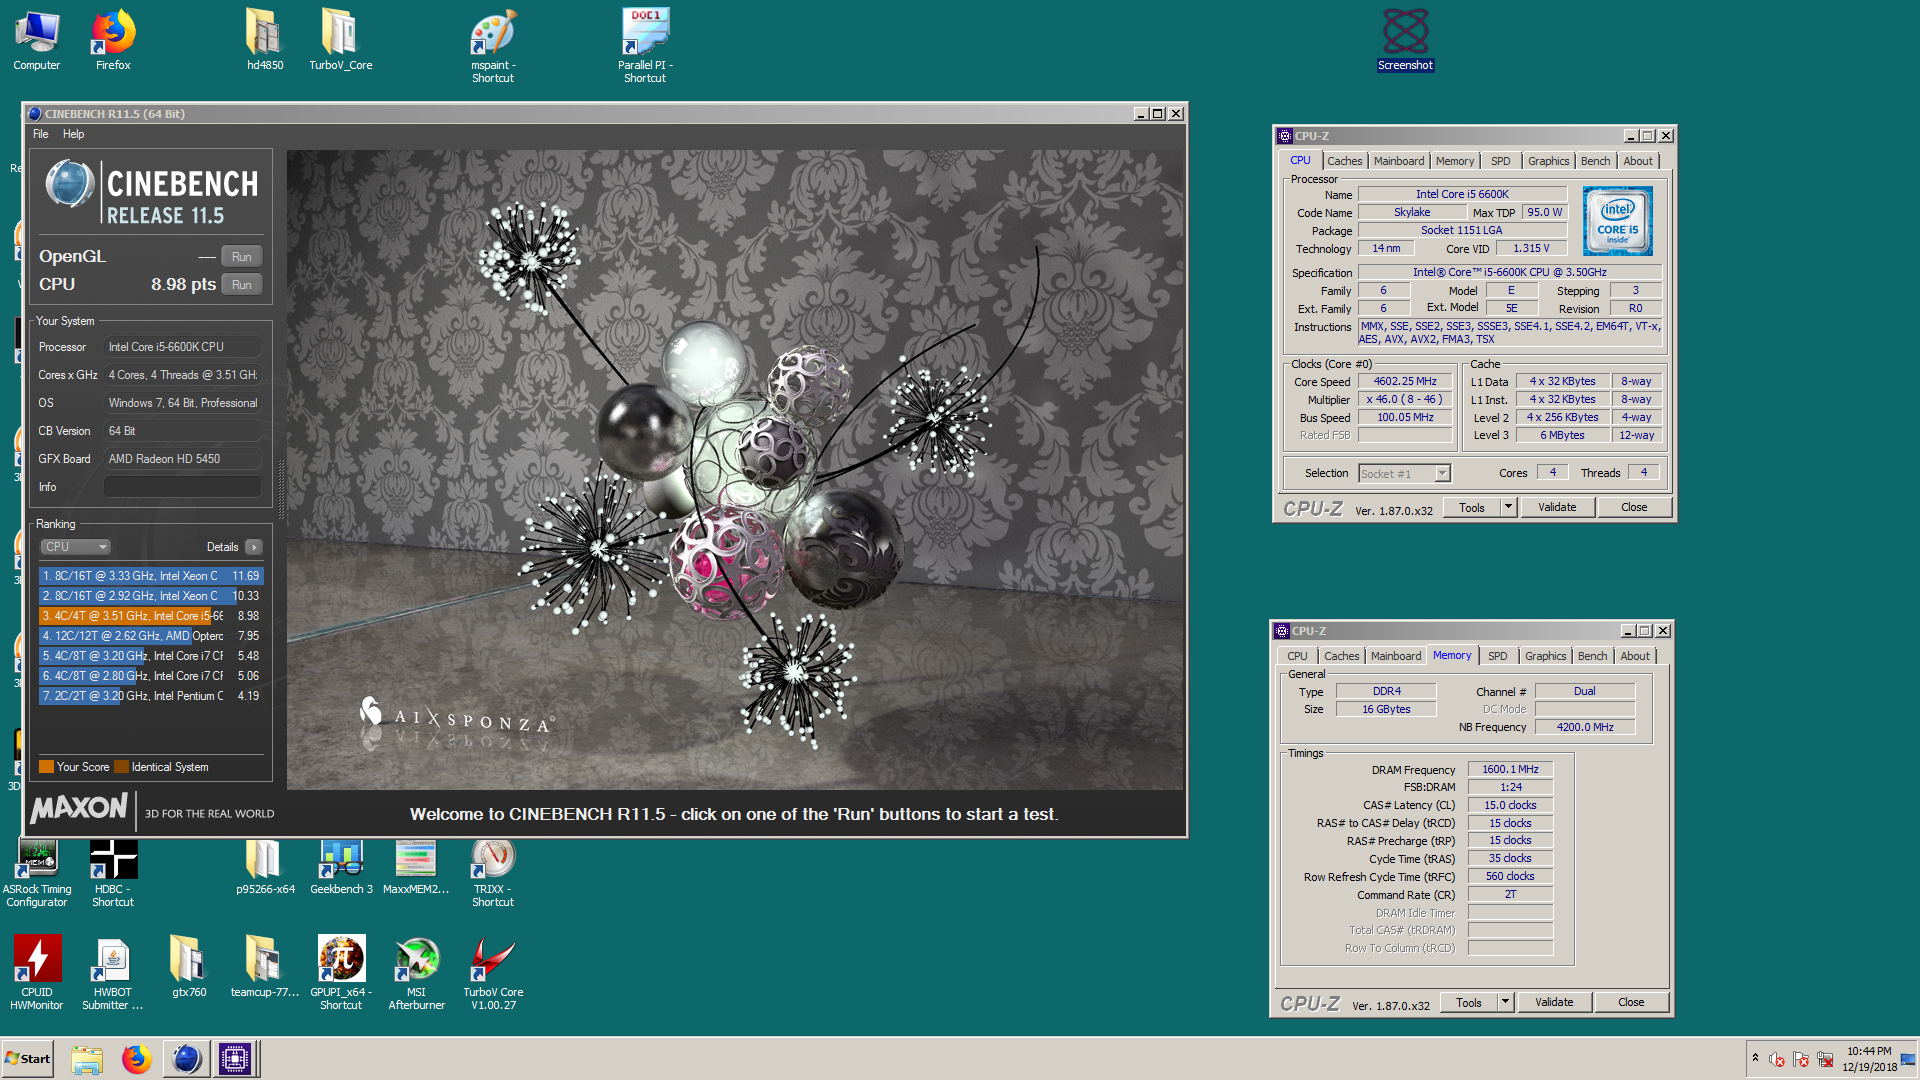Open Caches tab in bottom CPU-Z
Image resolution: width=1920 pixels, height=1080 pixels.
coord(1341,656)
